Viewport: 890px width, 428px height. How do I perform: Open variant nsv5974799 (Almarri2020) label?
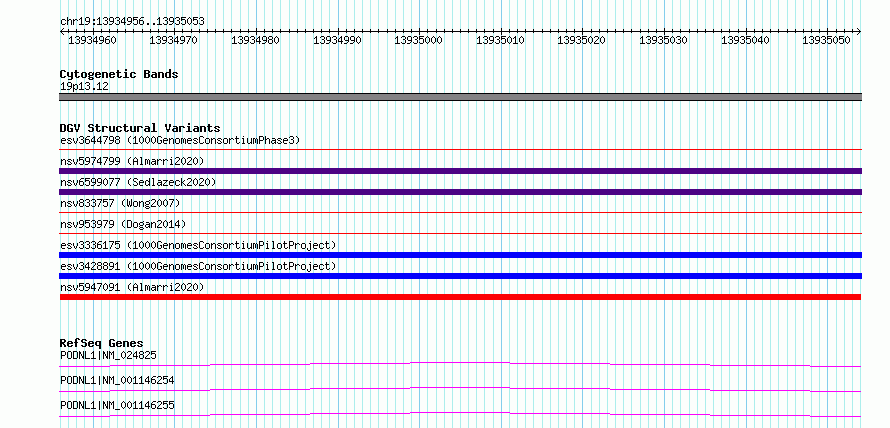point(132,161)
